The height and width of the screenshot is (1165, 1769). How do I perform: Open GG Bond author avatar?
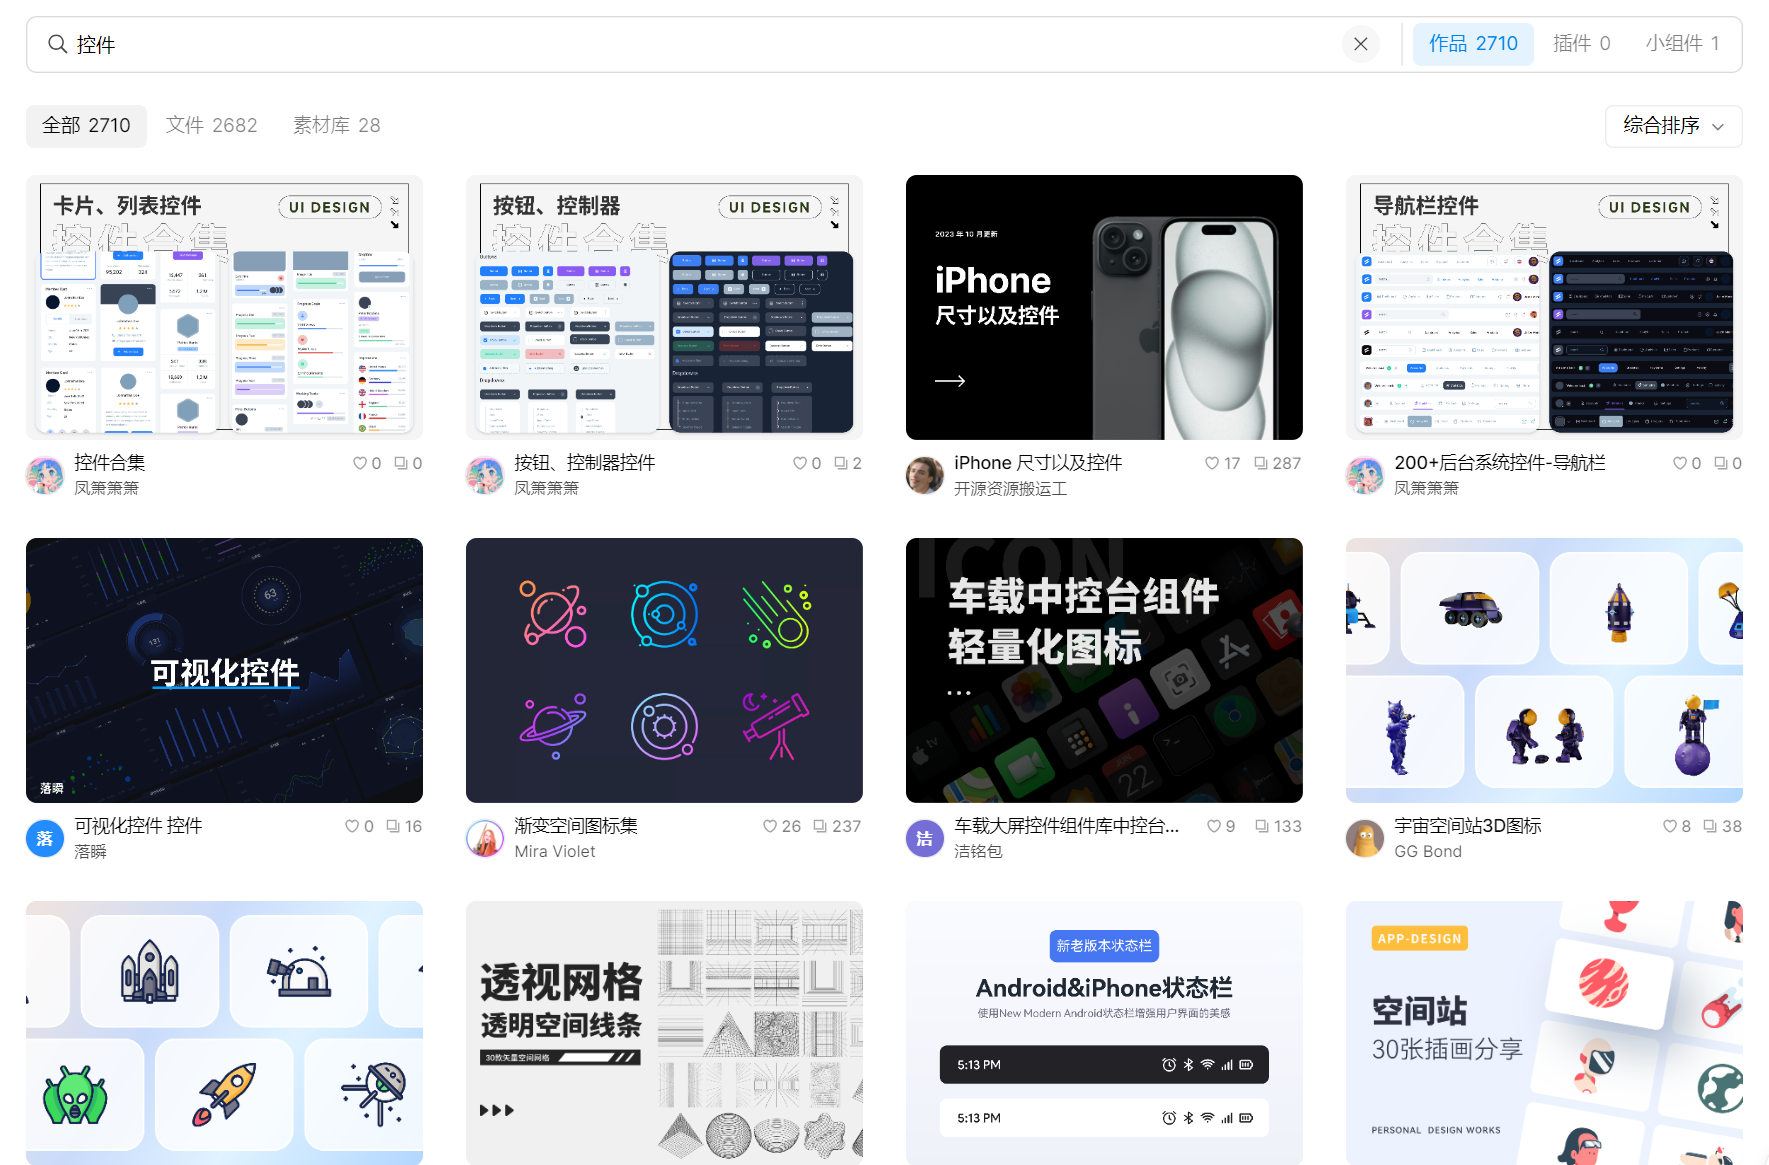tap(1365, 838)
